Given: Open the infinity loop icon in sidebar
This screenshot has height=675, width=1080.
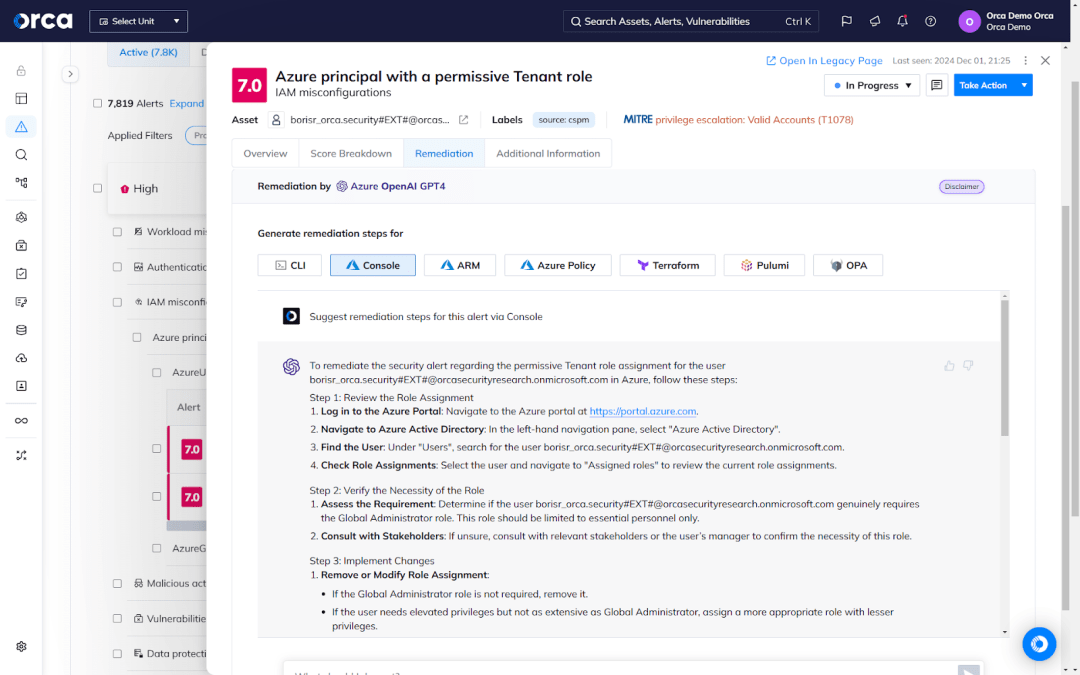Looking at the screenshot, I should (x=21, y=421).
